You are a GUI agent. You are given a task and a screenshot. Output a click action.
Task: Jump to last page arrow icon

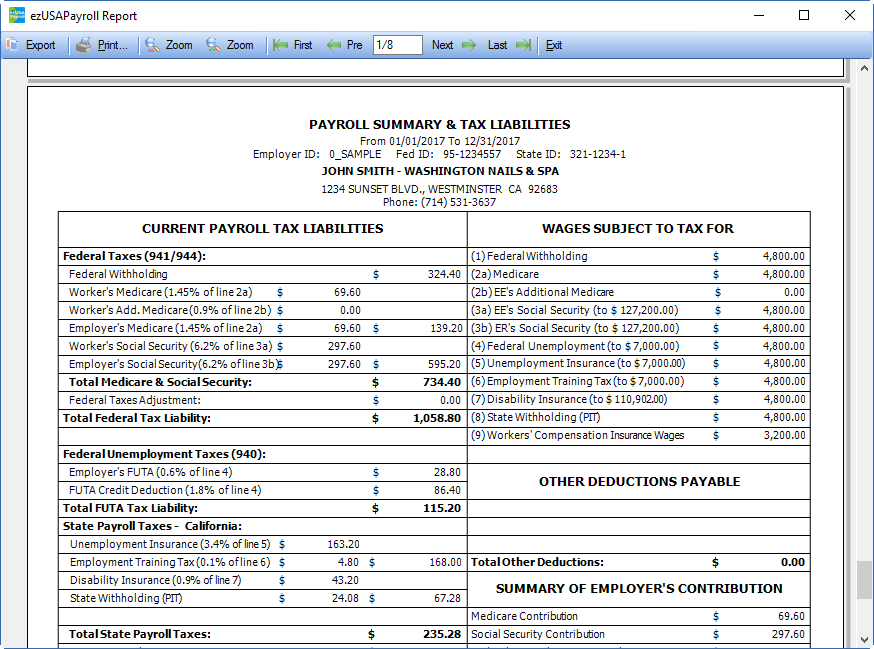pyautogui.click(x=523, y=45)
